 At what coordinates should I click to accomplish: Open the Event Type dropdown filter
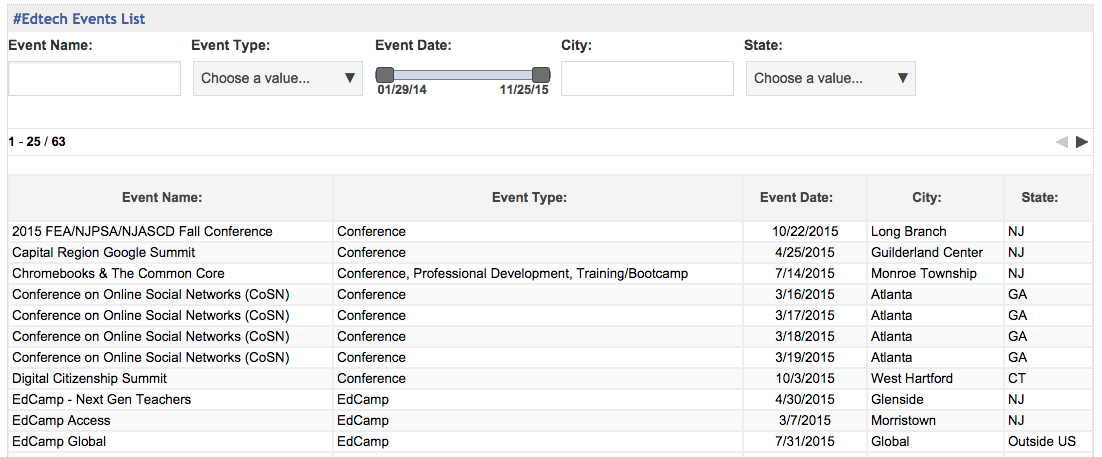pos(278,78)
